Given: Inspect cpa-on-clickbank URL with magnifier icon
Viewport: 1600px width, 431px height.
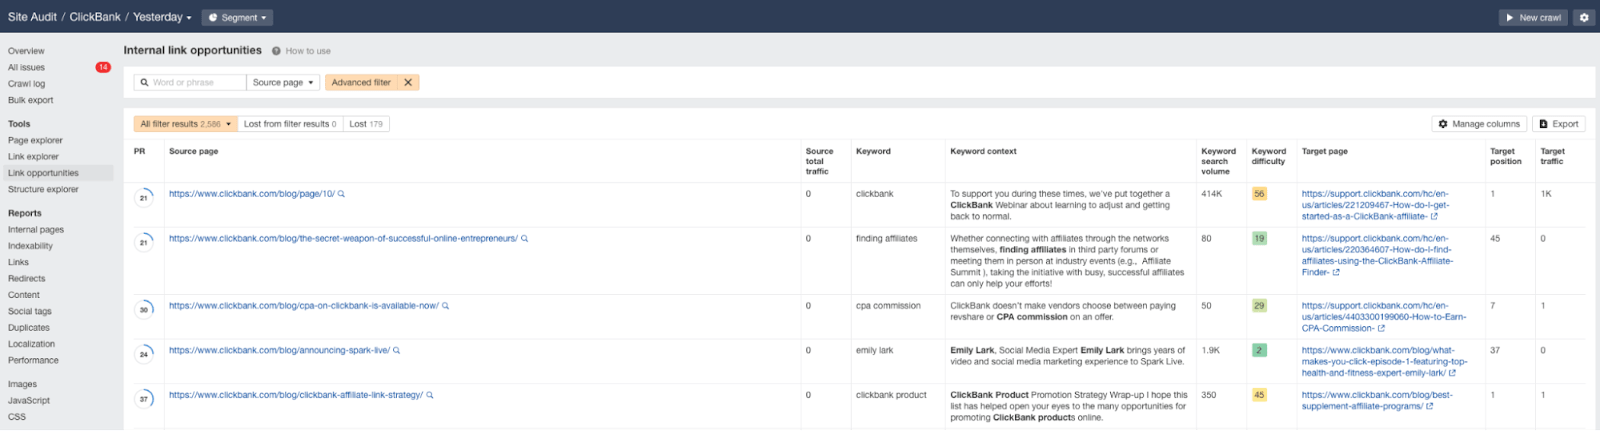Looking at the screenshot, I should pyautogui.click(x=445, y=306).
